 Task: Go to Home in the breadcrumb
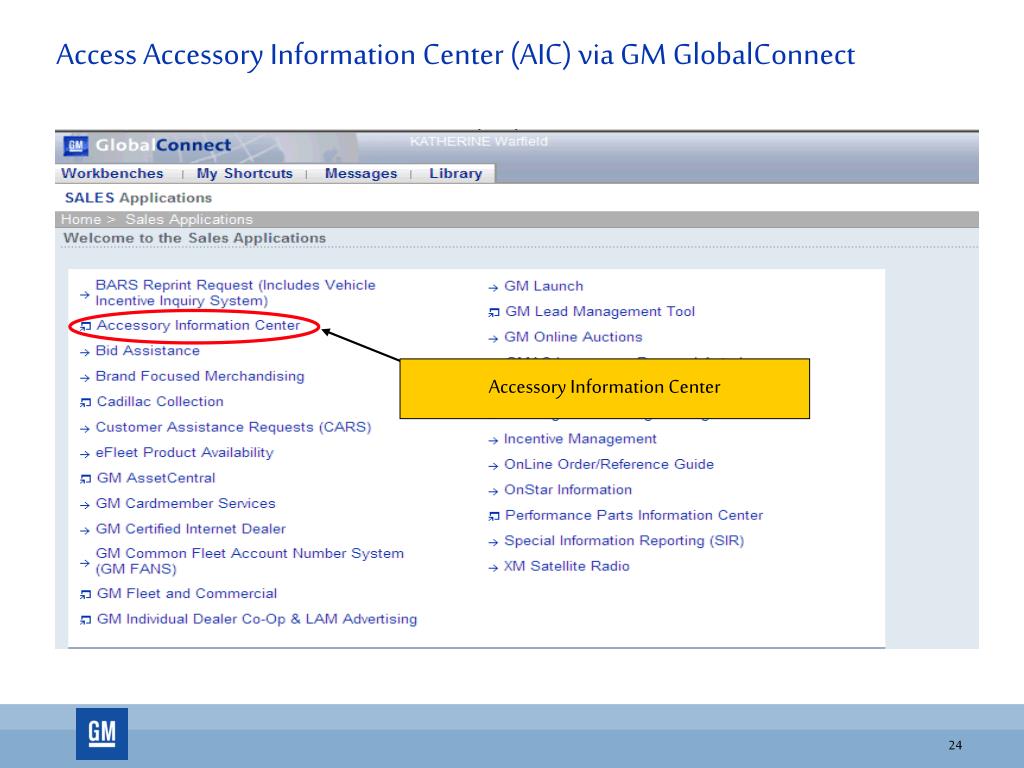coord(81,219)
